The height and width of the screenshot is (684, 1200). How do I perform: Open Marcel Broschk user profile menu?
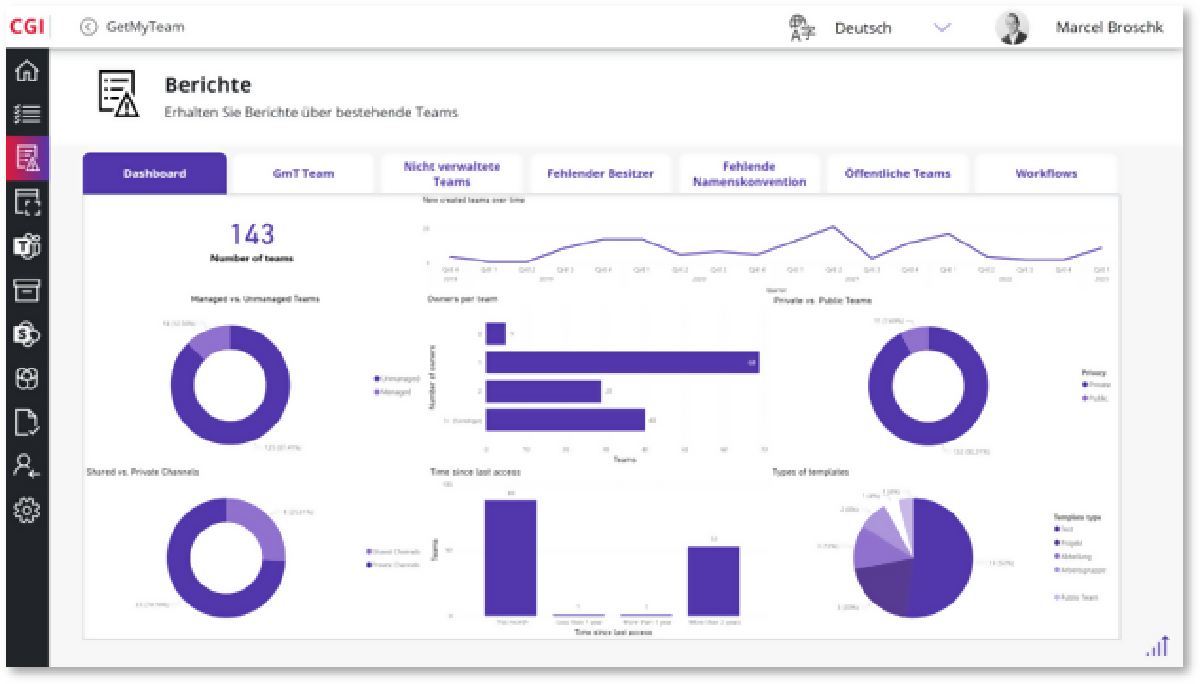click(x=1080, y=28)
